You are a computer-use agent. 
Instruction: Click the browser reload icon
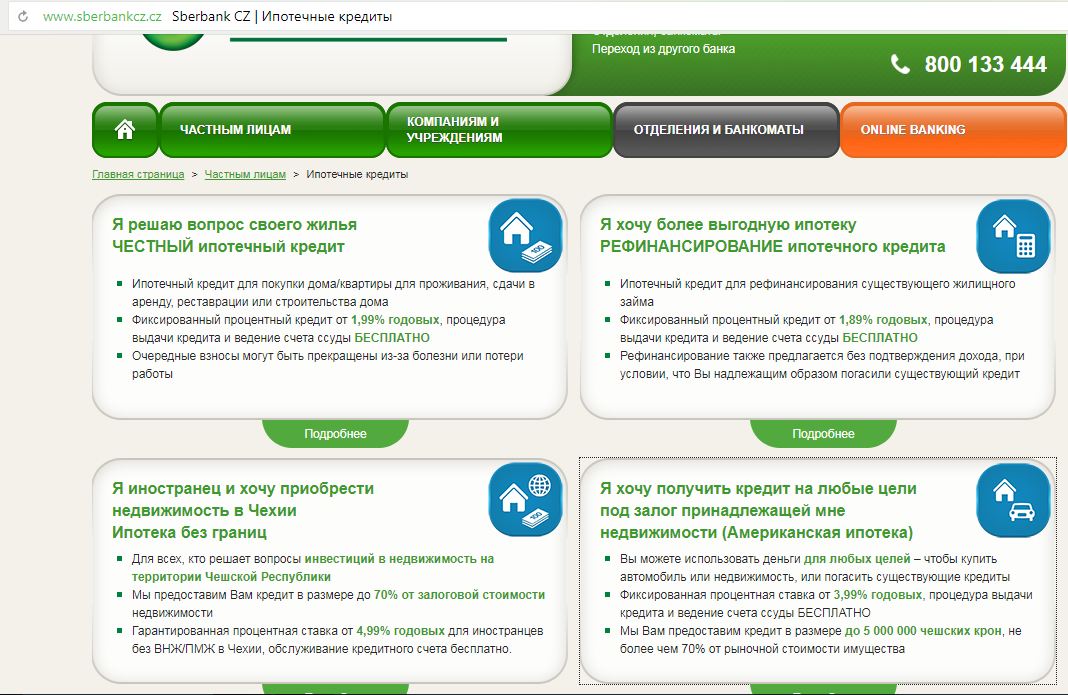tap(22, 16)
